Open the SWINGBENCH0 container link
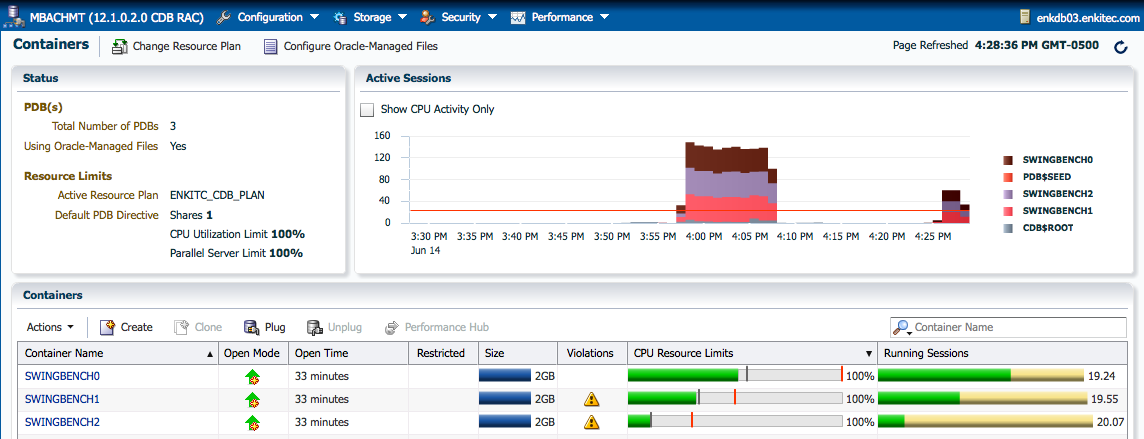 [62, 376]
